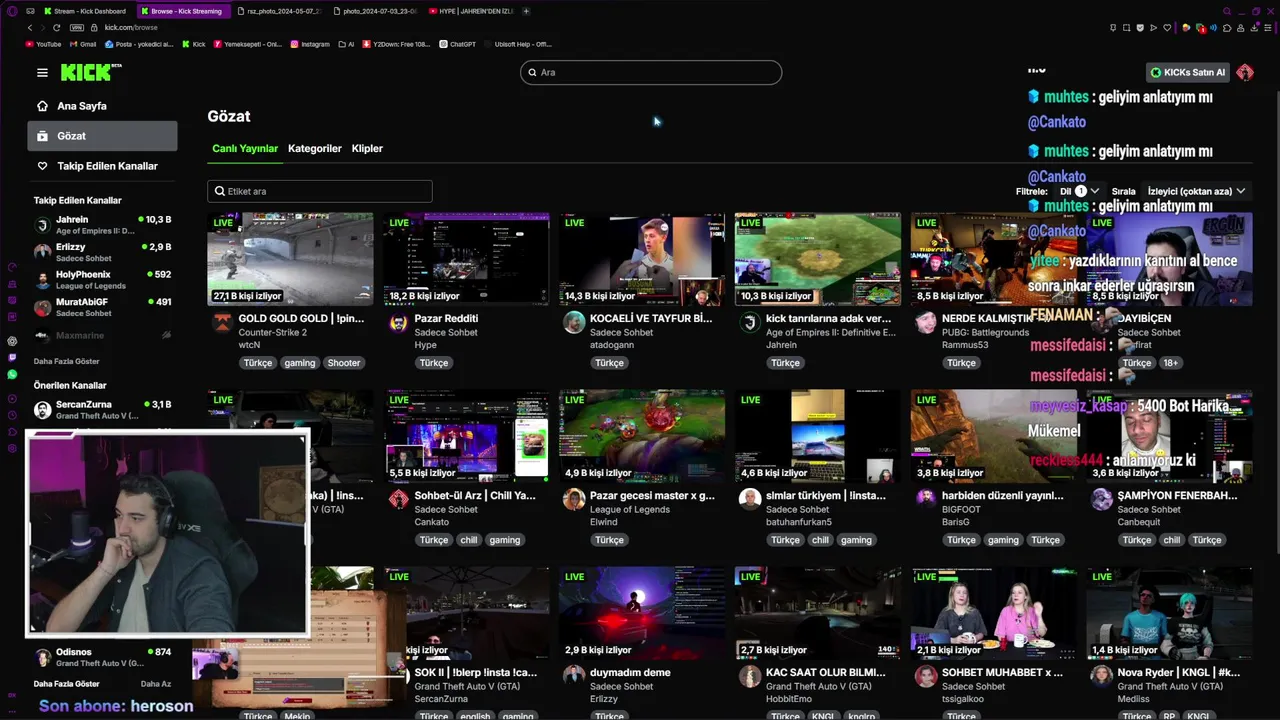Click the Opera menu logo in the browser corner
Screen dimensions: 1280x720
(x=12, y=11)
